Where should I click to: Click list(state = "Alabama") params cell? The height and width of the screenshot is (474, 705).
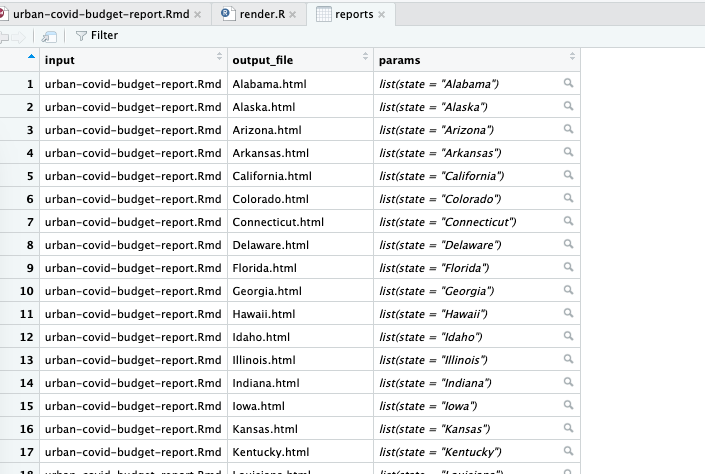477,84
